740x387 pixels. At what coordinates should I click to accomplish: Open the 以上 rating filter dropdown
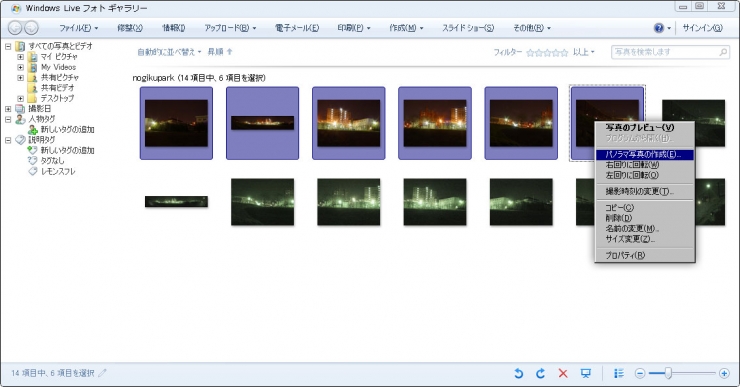tap(583, 52)
